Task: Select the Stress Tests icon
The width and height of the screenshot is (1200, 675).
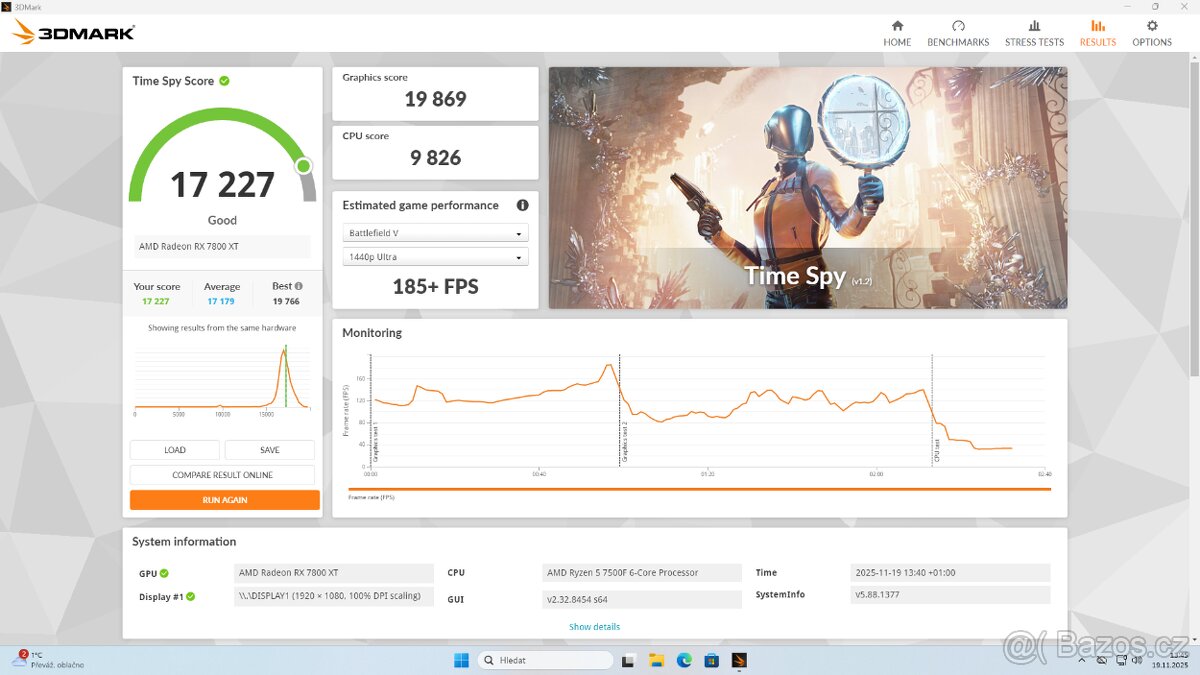Action: point(1034,31)
